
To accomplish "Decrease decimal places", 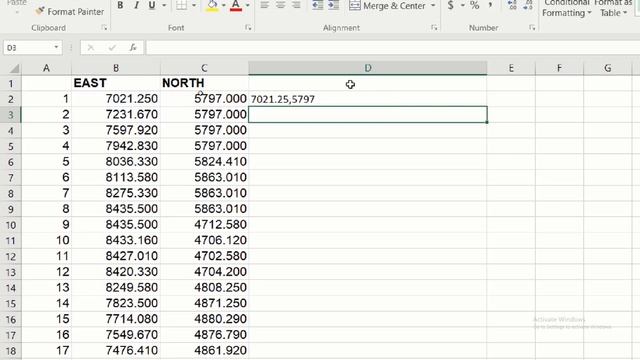I will (x=528, y=5).
